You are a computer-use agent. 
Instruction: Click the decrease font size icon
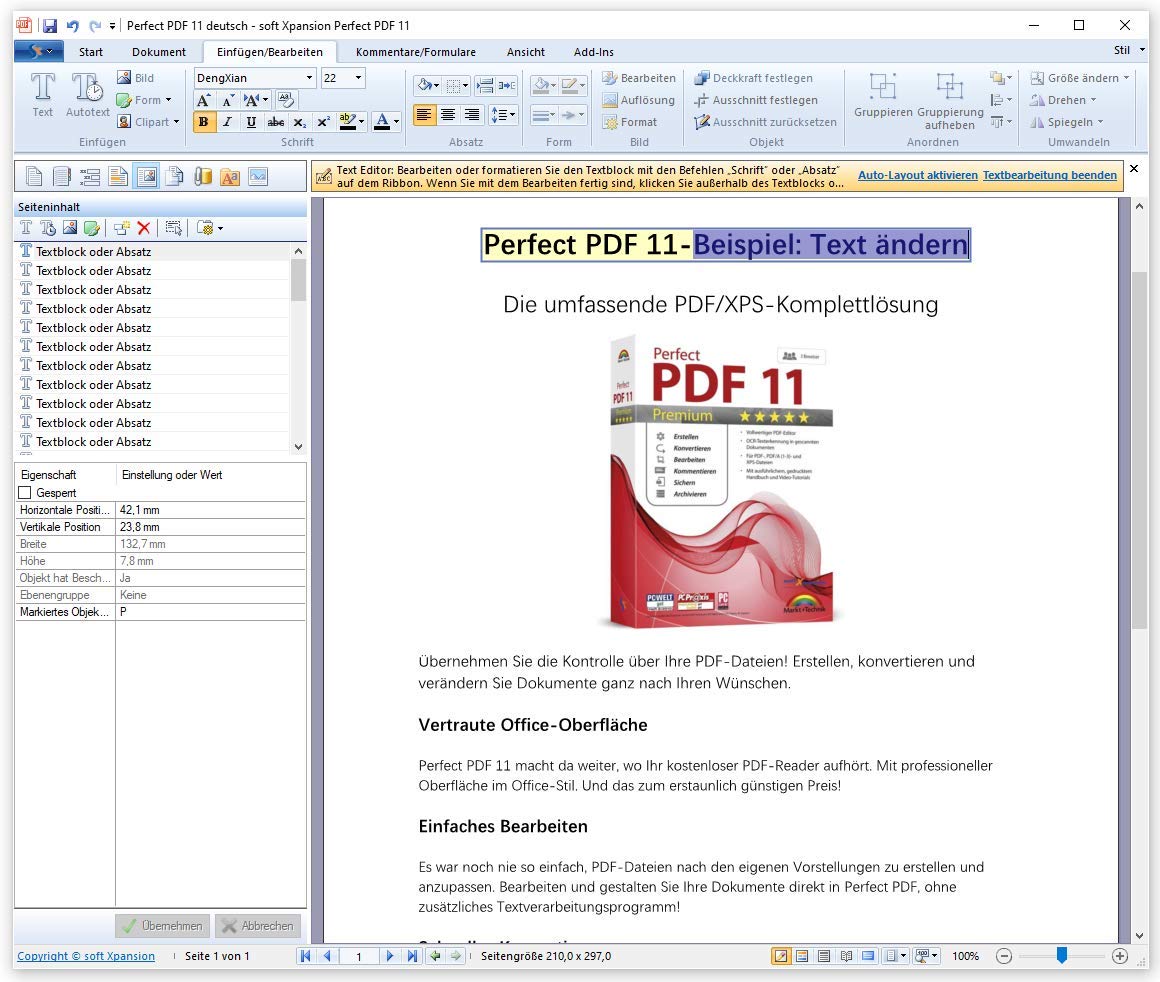click(x=228, y=100)
